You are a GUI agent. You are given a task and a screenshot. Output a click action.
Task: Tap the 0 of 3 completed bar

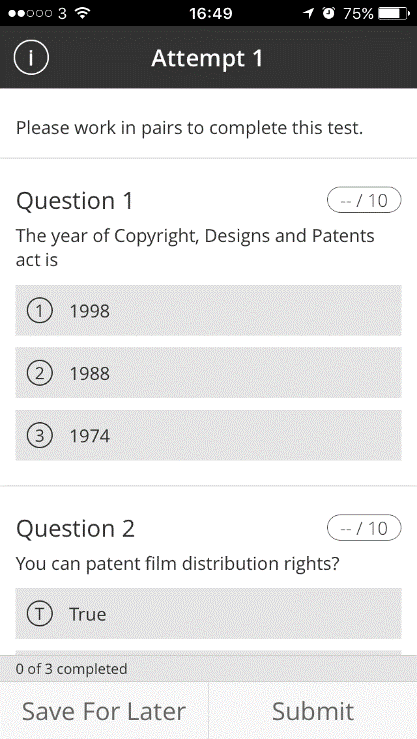point(208,668)
